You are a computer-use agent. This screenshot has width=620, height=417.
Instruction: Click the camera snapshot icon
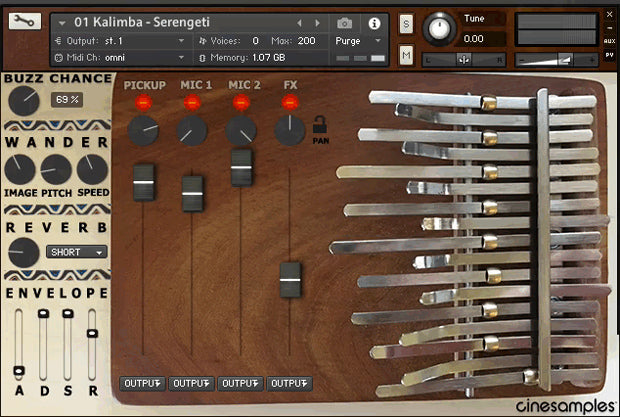coord(345,23)
